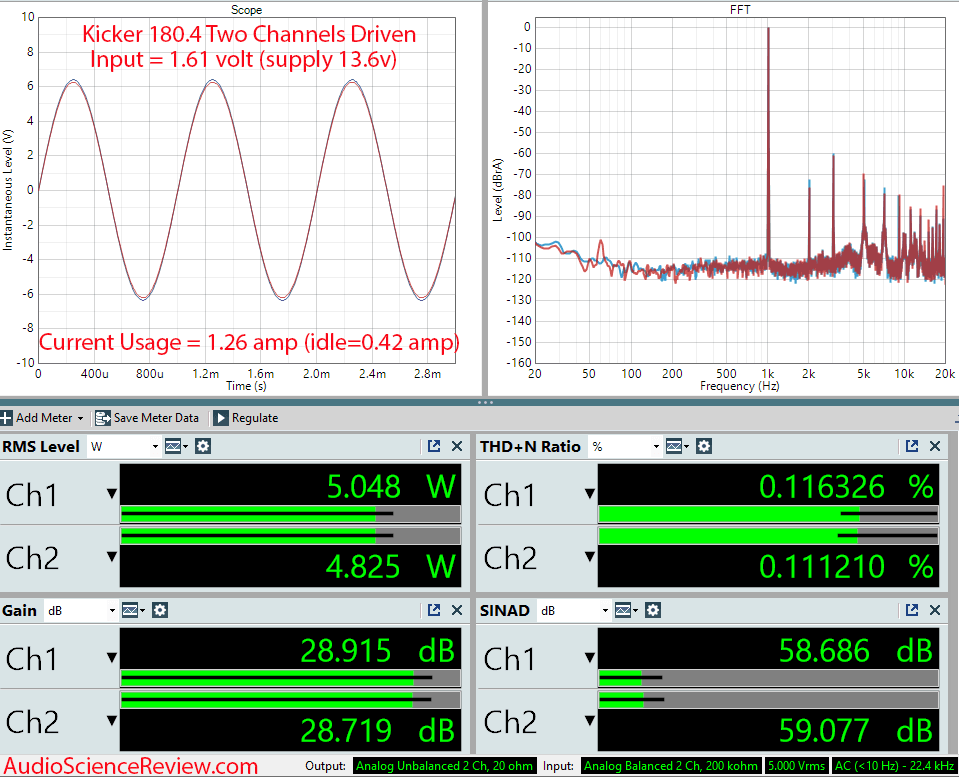Click THD+N Ch2 reading 0.111210 %
959x777 pixels.
[846, 567]
